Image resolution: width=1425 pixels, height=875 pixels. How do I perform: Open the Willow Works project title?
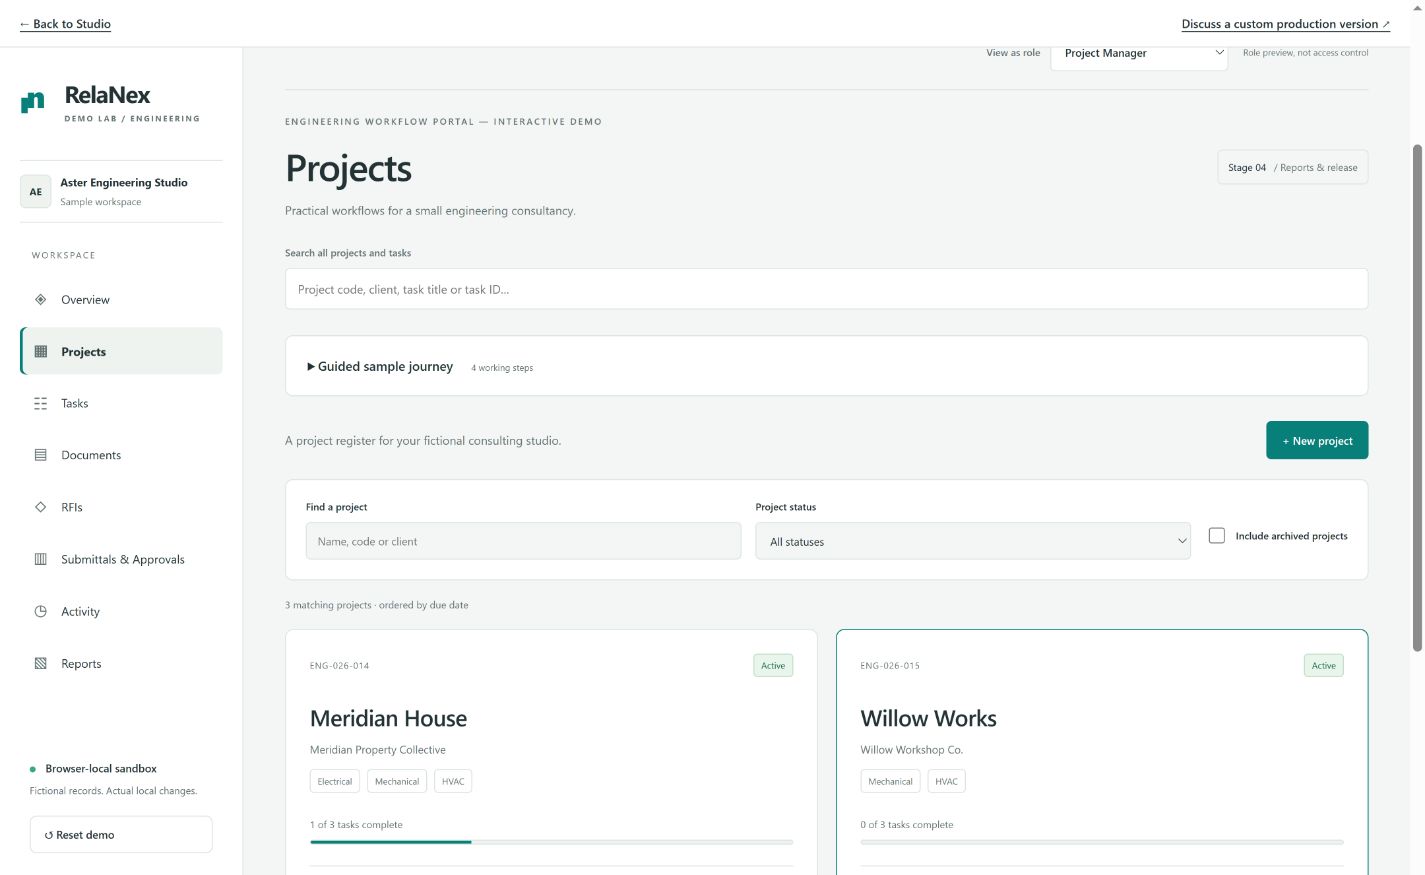tap(928, 718)
